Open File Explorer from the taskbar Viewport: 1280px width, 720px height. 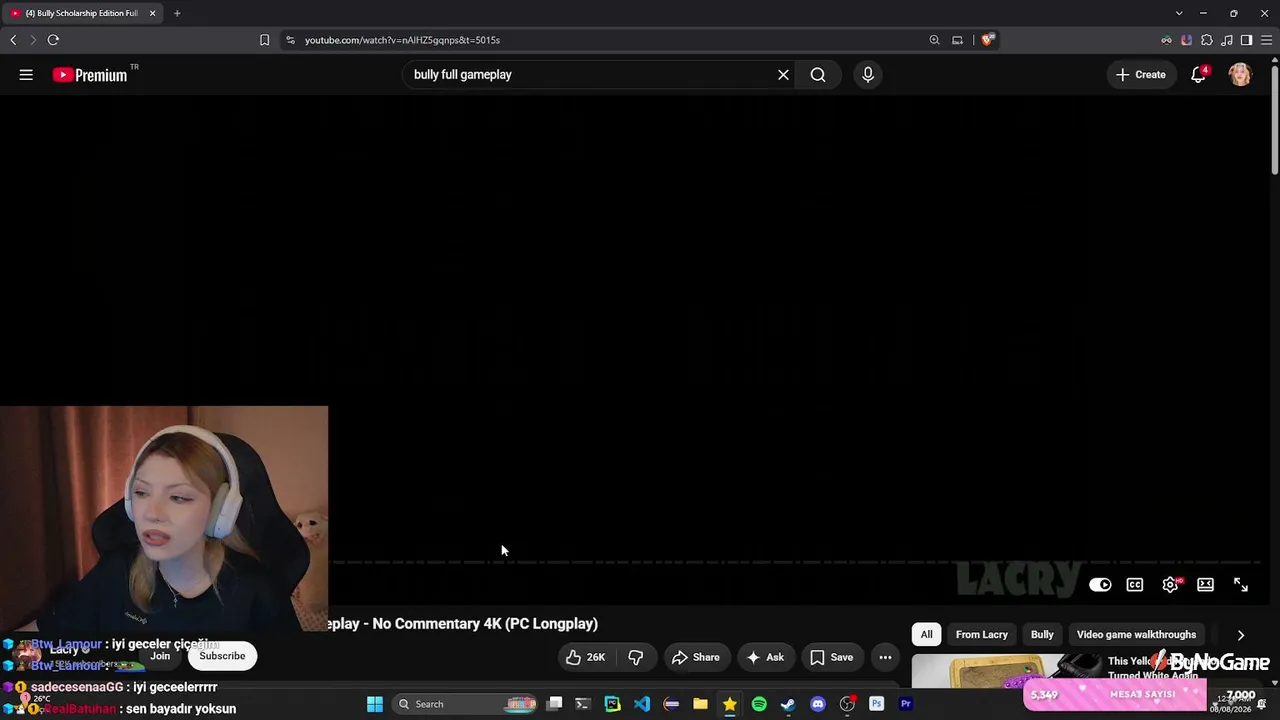pos(701,704)
